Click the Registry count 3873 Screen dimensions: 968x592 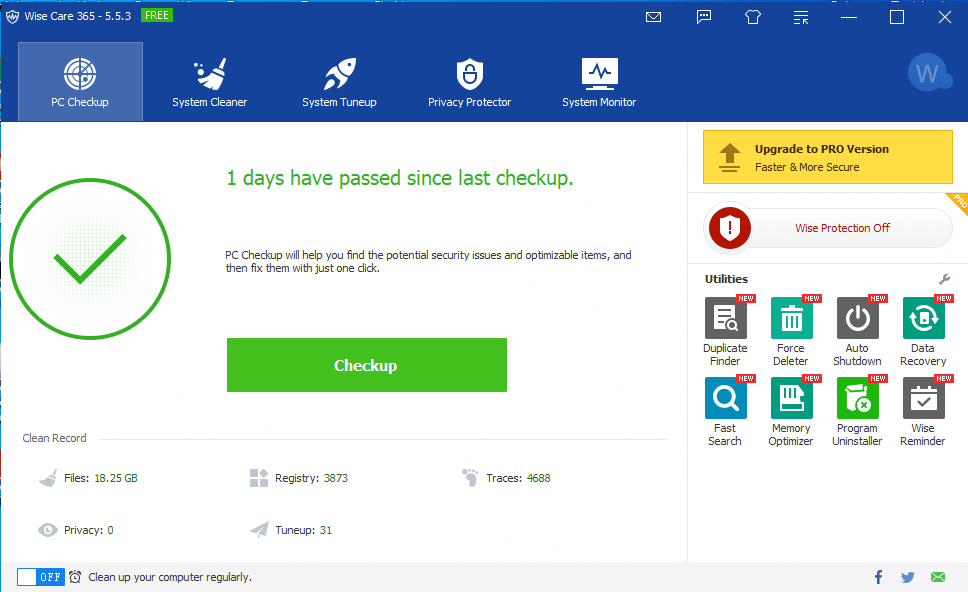pyautogui.click(x=336, y=478)
